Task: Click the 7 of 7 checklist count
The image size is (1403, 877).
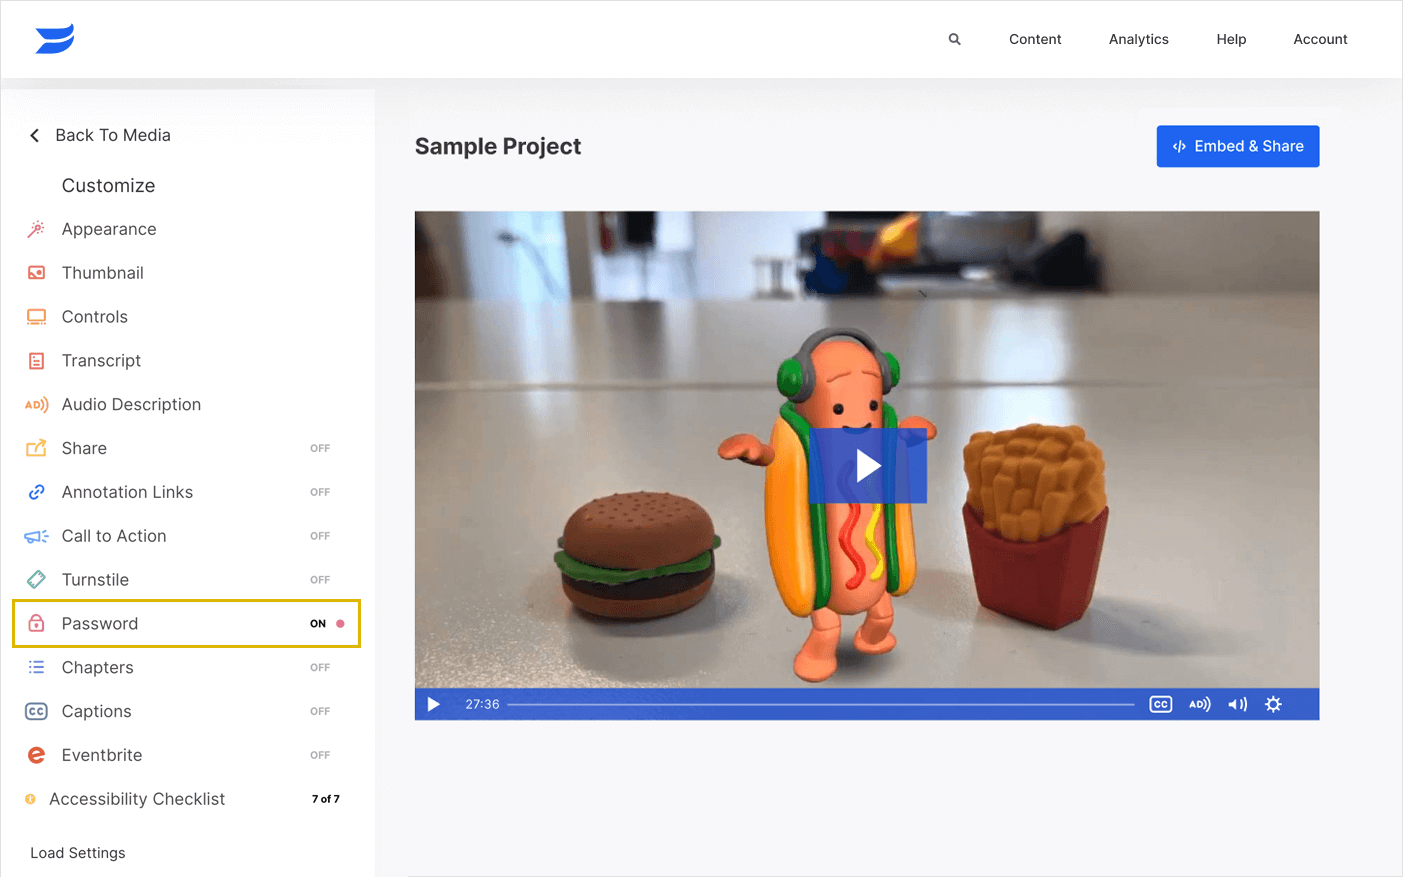Action: click(x=325, y=799)
